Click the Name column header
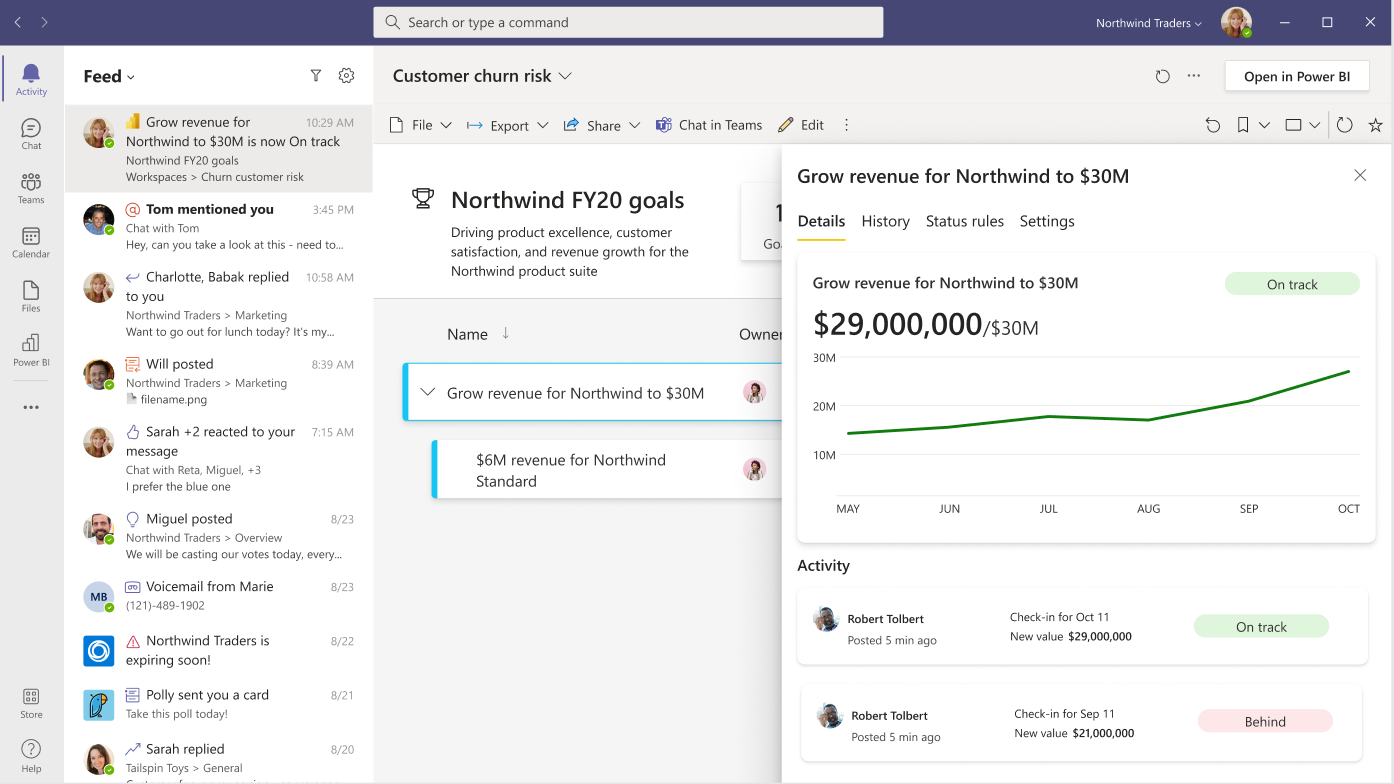The width and height of the screenshot is (1394, 784). pyautogui.click(x=467, y=334)
